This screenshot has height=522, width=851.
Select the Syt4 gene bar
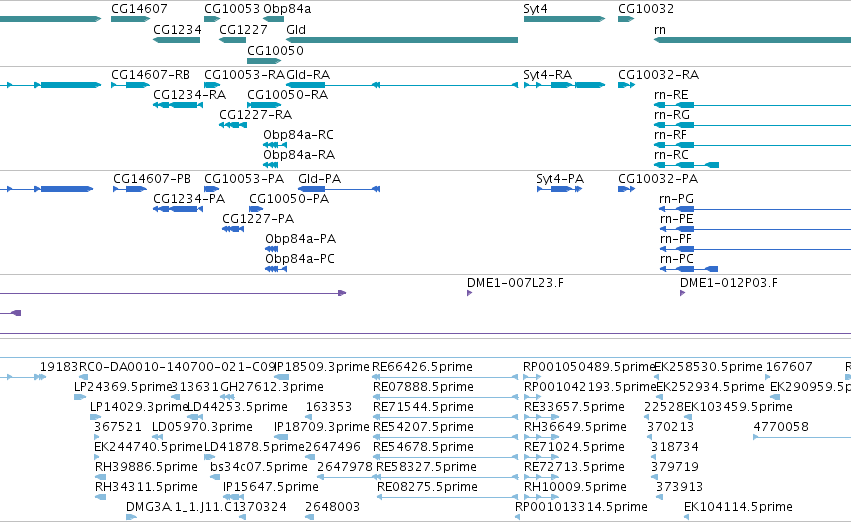coord(564,19)
